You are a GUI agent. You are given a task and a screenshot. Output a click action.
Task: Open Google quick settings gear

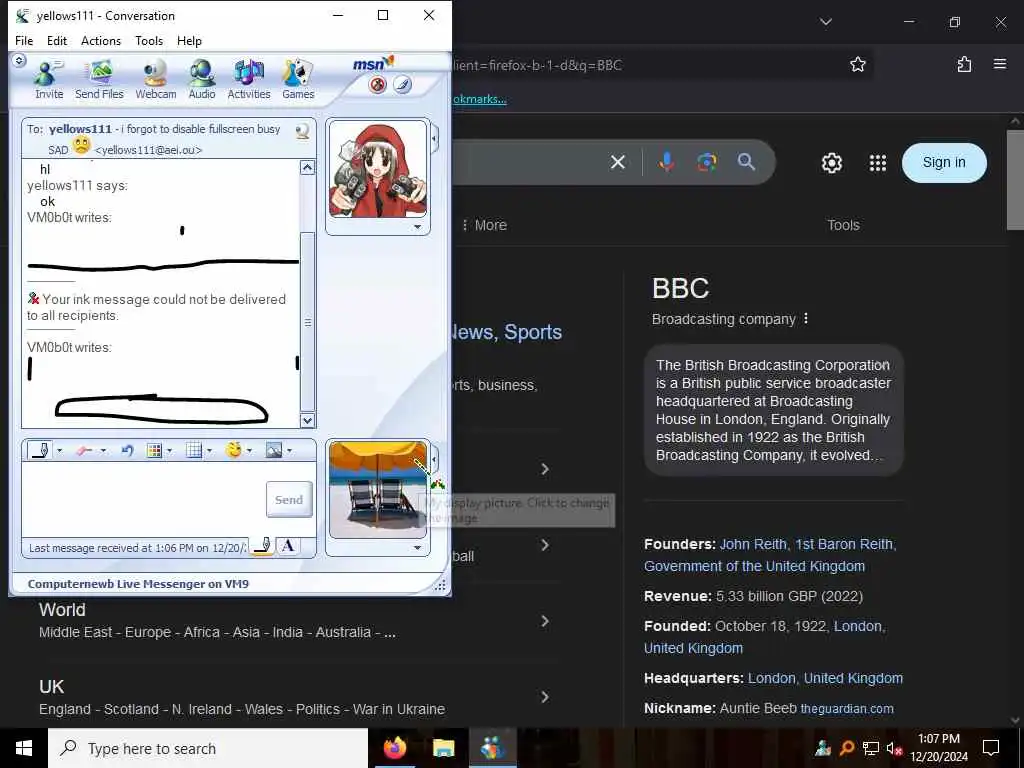(831, 163)
